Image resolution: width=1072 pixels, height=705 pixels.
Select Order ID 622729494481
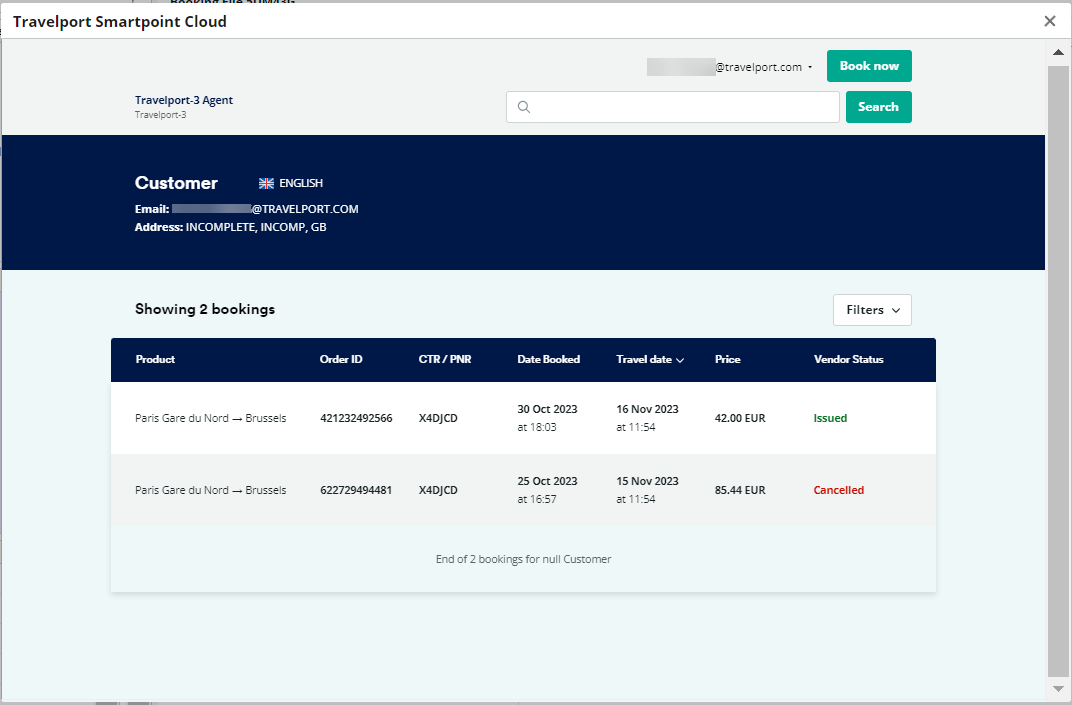[x=356, y=490]
